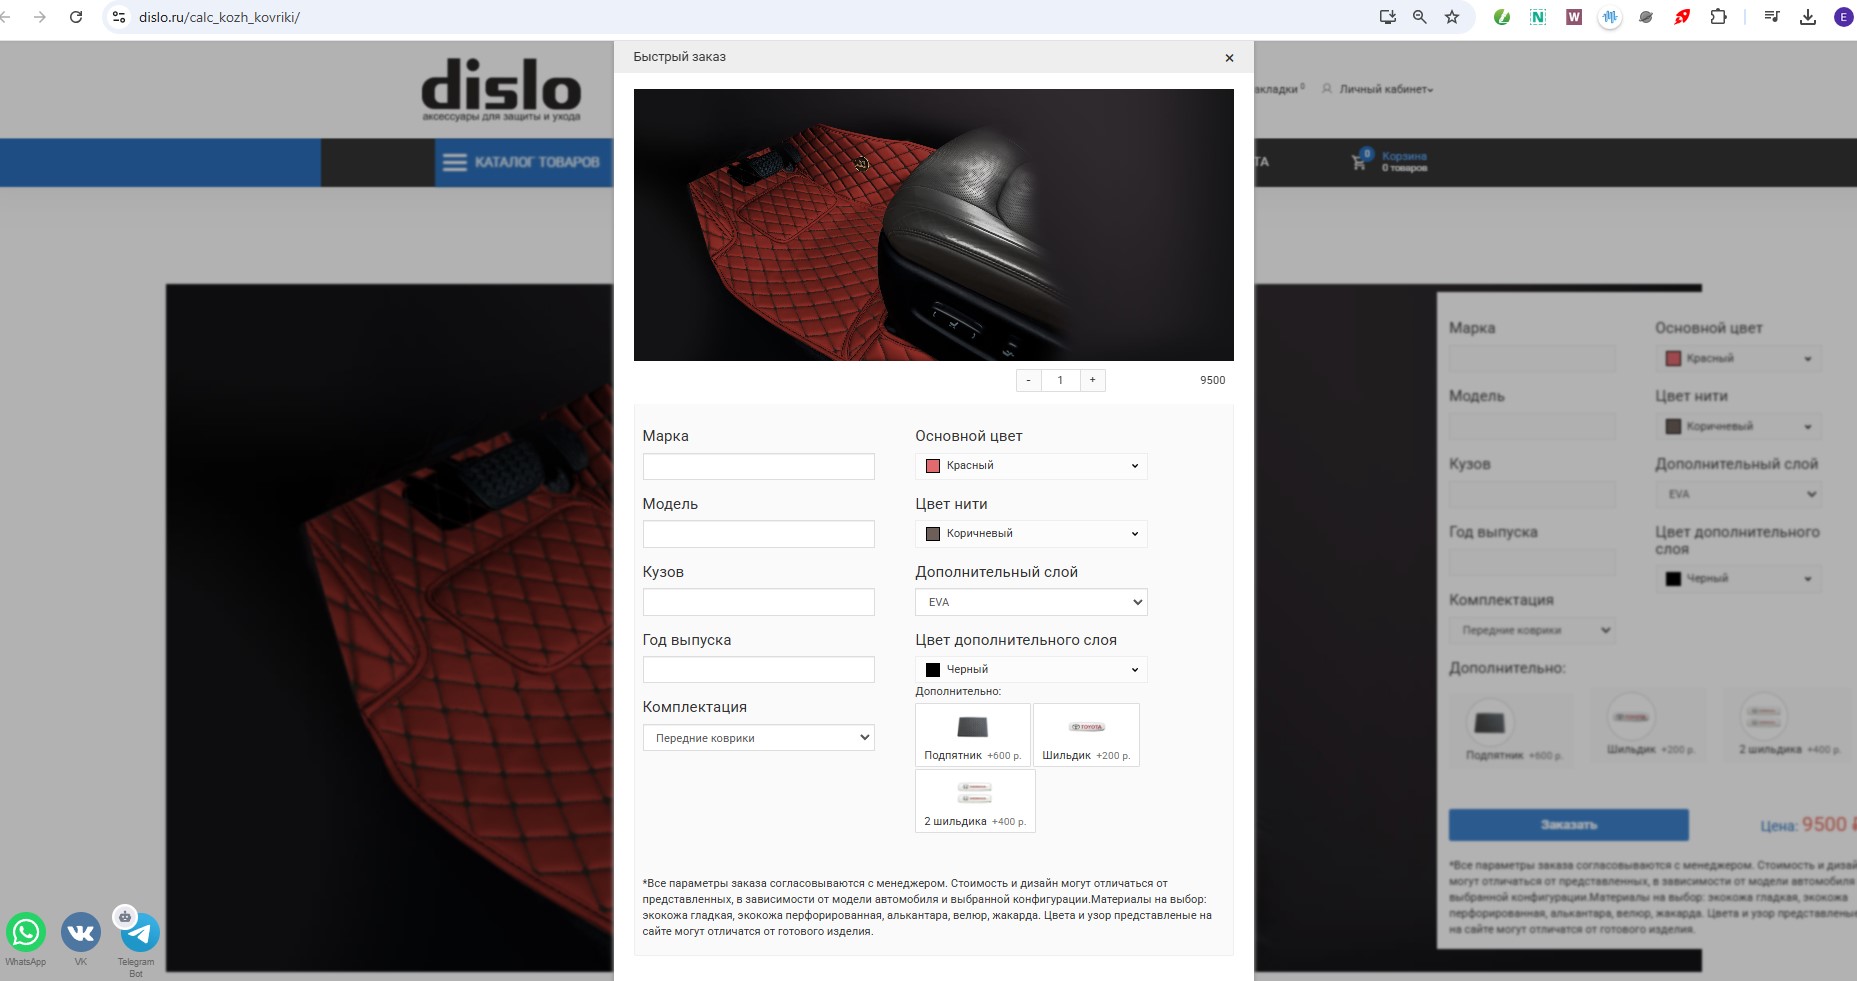Open the Цвет дополнительного слоя color dropdown
The image size is (1857, 981).
(1030, 670)
